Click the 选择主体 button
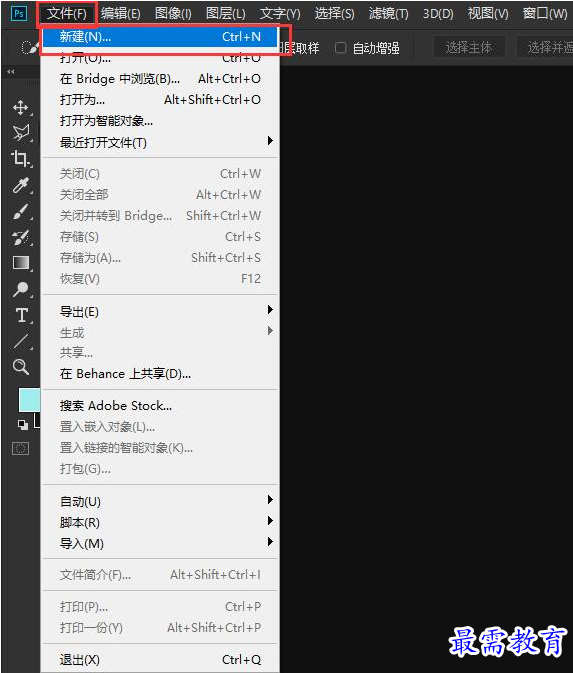Viewport: 573px width, 673px height. tap(469, 47)
